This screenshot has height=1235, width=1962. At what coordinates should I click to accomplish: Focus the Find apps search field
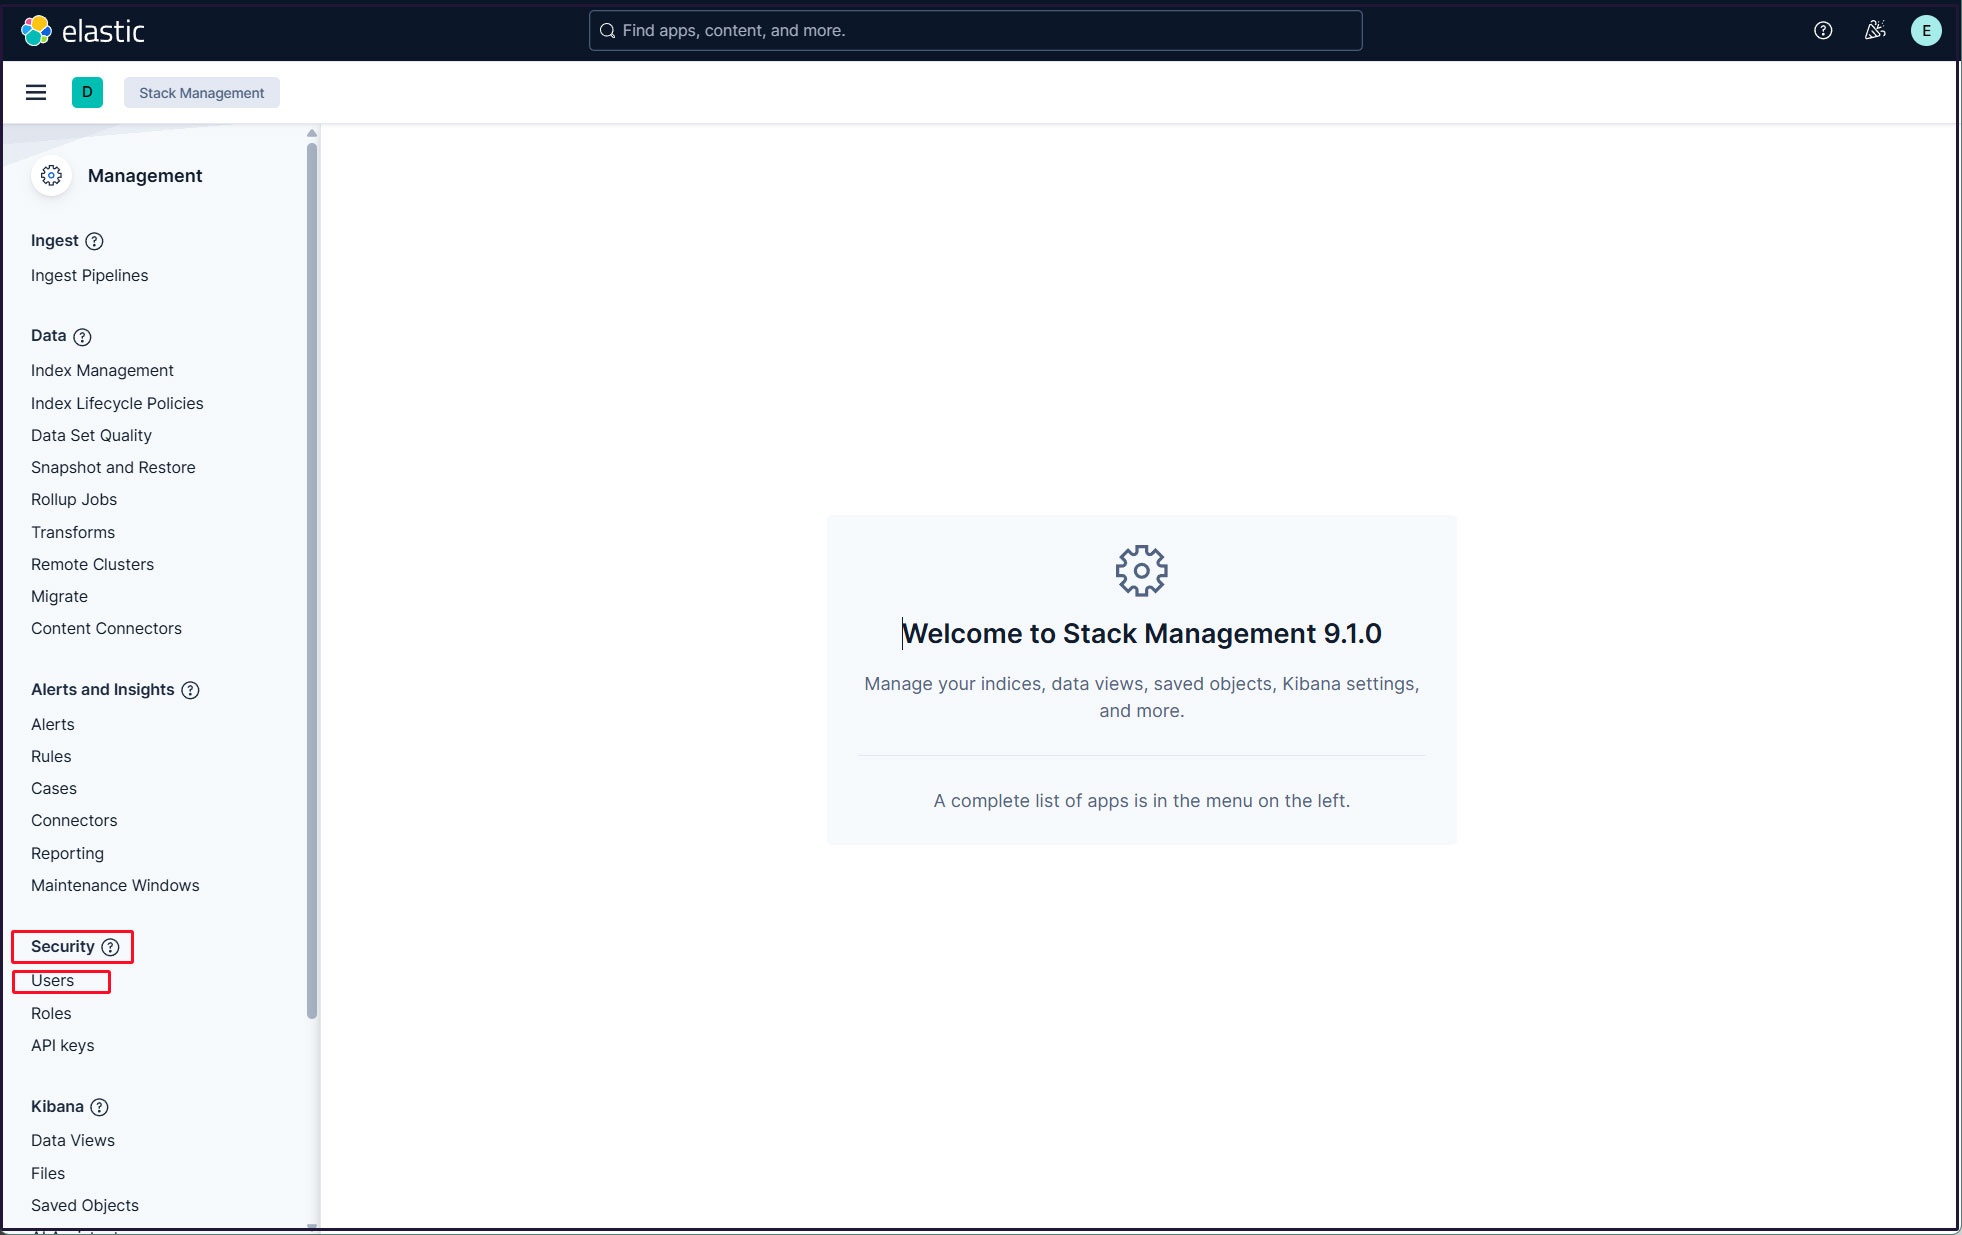coord(975,31)
